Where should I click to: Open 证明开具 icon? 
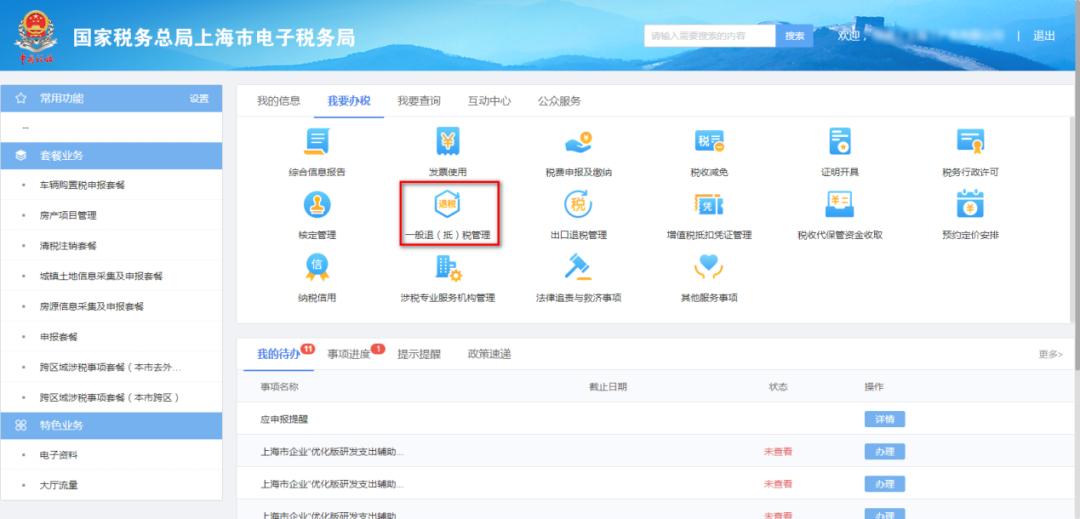[840, 143]
